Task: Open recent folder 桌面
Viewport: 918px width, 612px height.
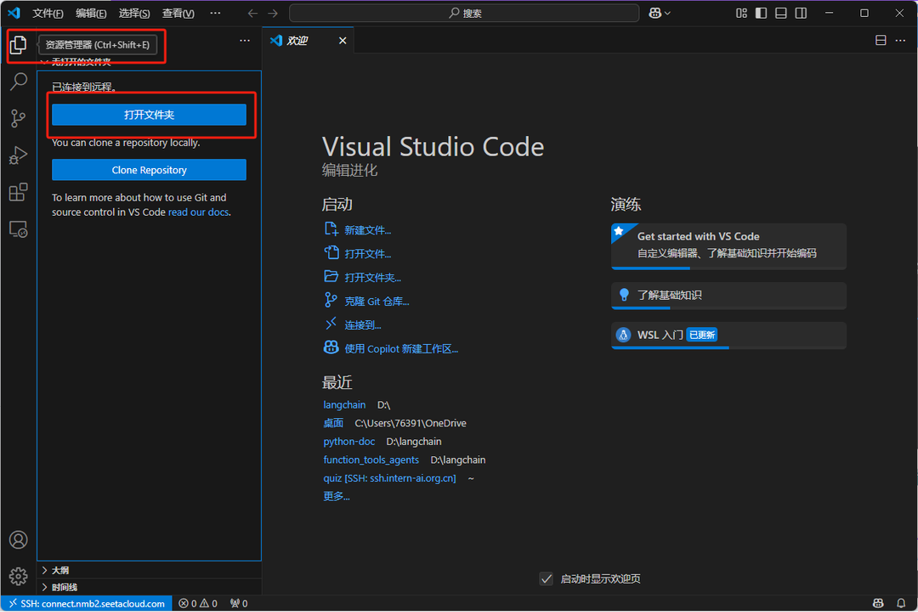Action: (333, 423)
